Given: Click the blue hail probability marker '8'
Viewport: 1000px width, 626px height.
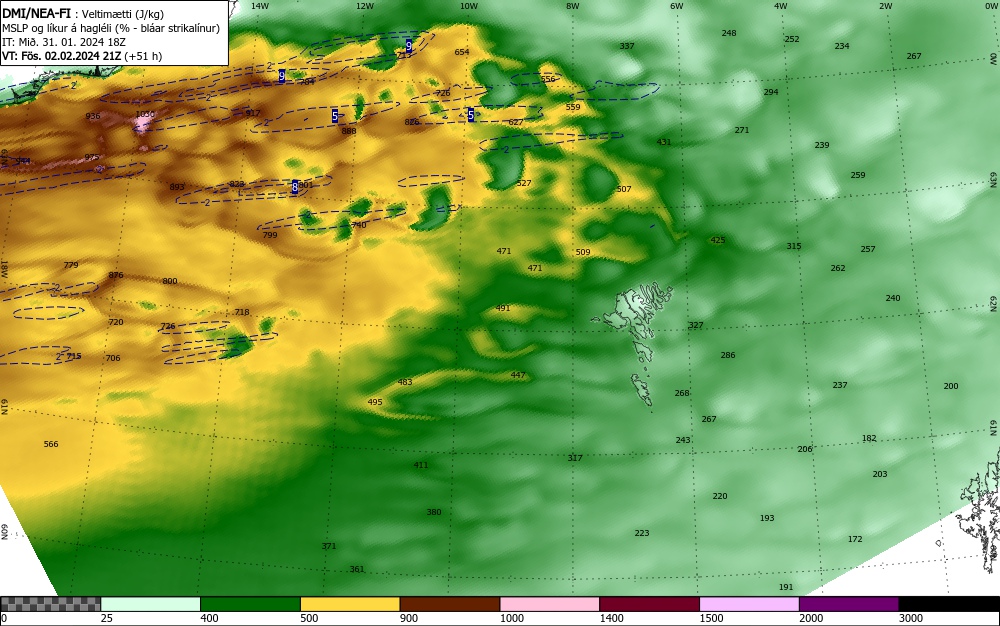Looking at the screenshot, I should point(295,187).
